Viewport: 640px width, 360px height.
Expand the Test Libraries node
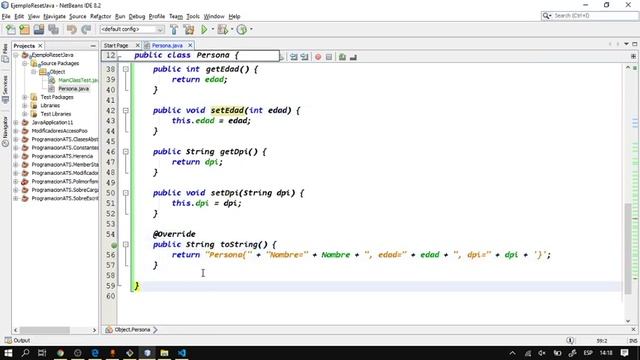point(25,114)
